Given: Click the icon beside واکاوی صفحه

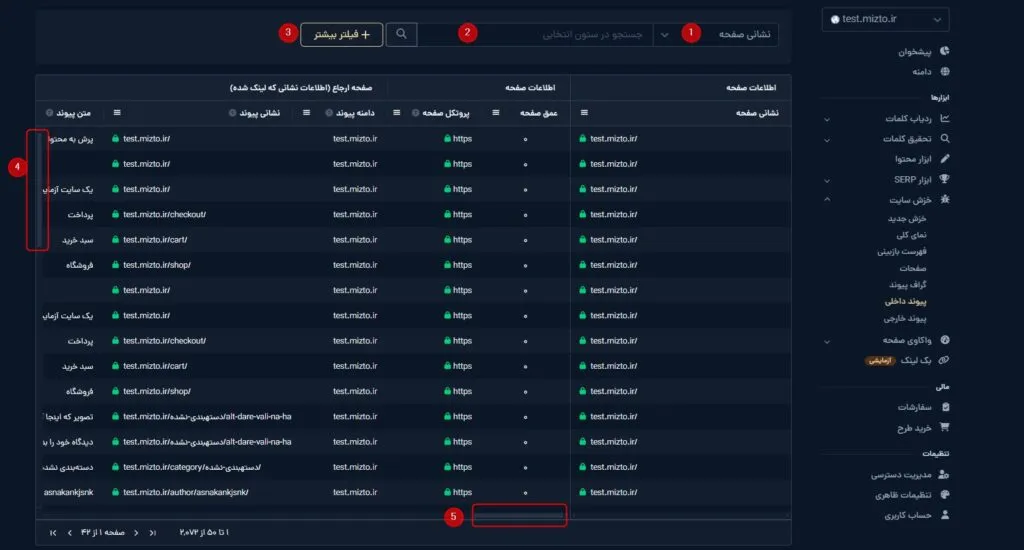Looking at the screenshot, I should (944, 340).
